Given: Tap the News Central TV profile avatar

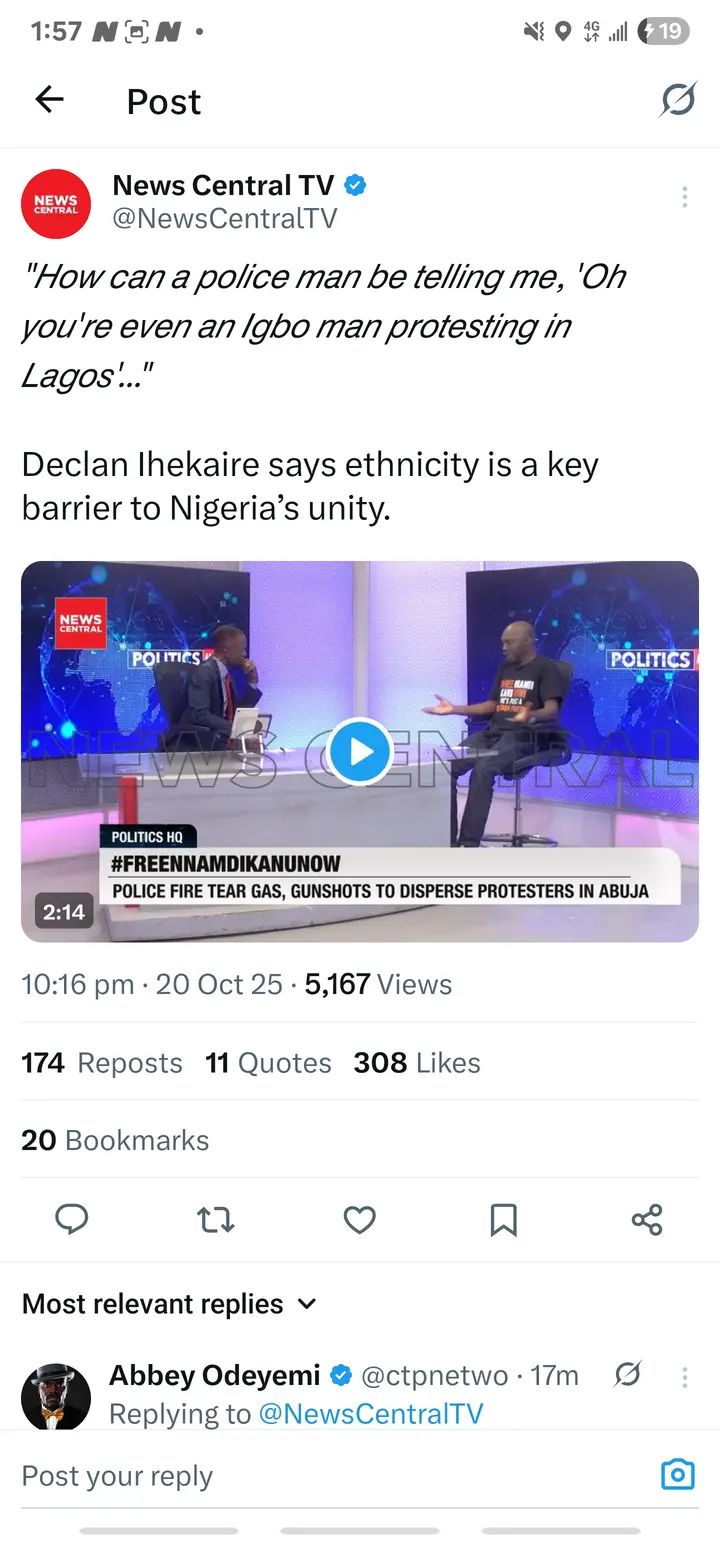Looking at the screenshot, I should click(x=56, y=203).
